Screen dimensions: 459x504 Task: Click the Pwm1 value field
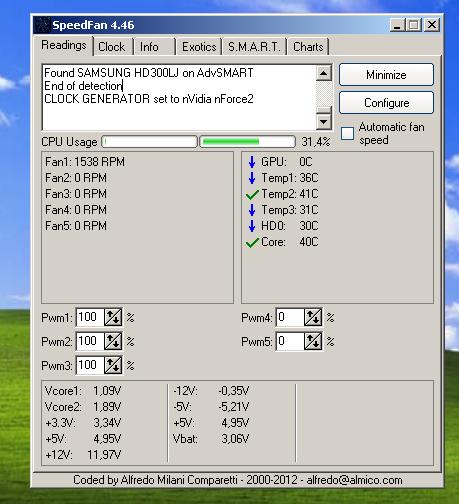click(90, 317)
